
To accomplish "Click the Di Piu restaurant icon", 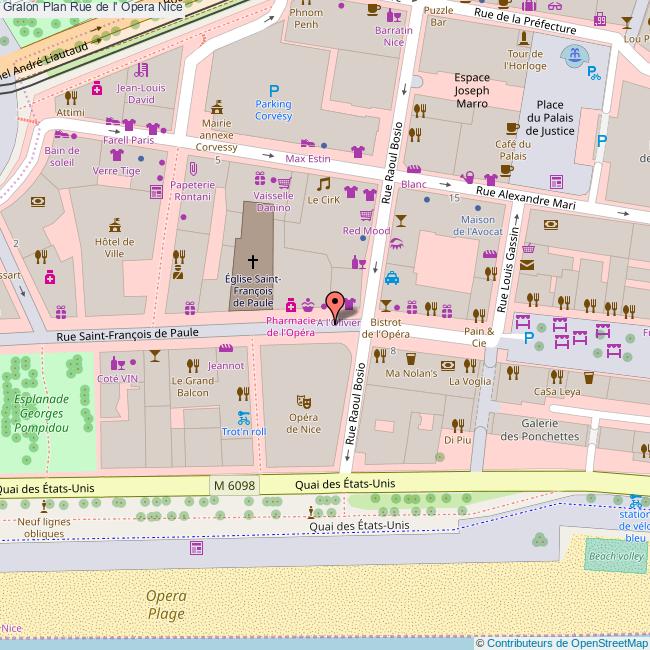I will coord(458,426).
